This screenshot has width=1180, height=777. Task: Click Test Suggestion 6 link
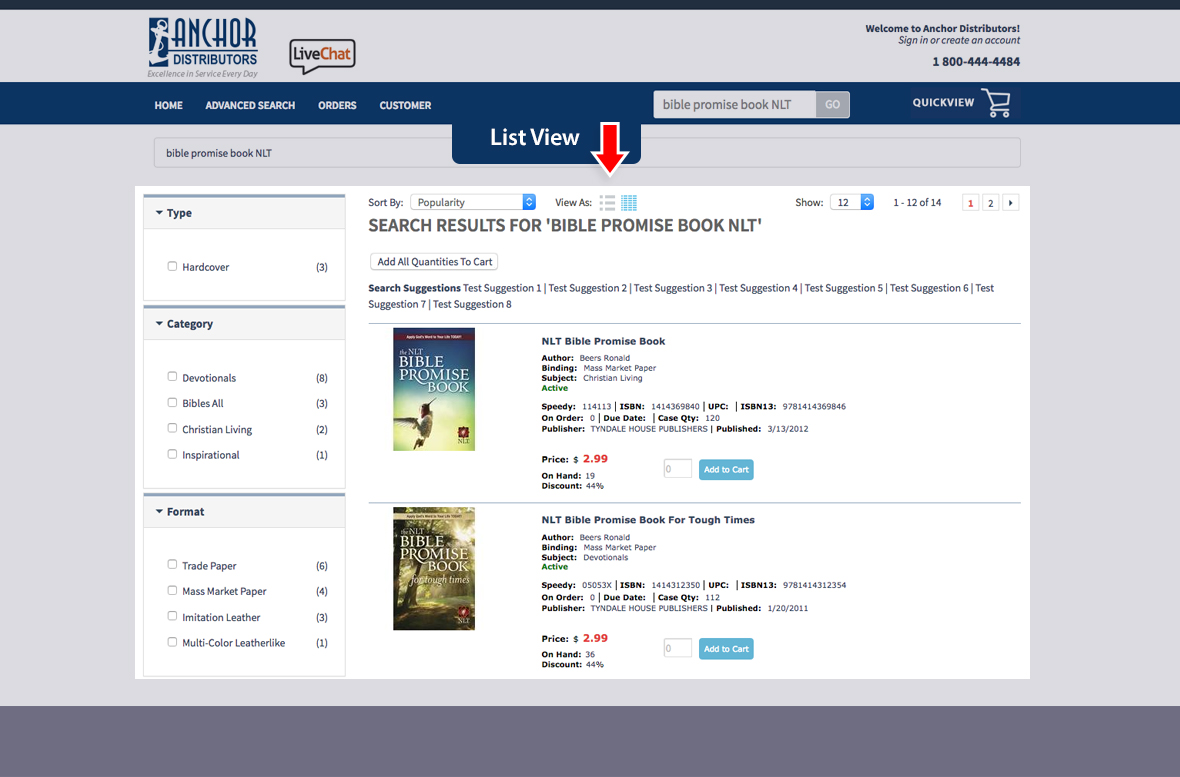(929, 288)
